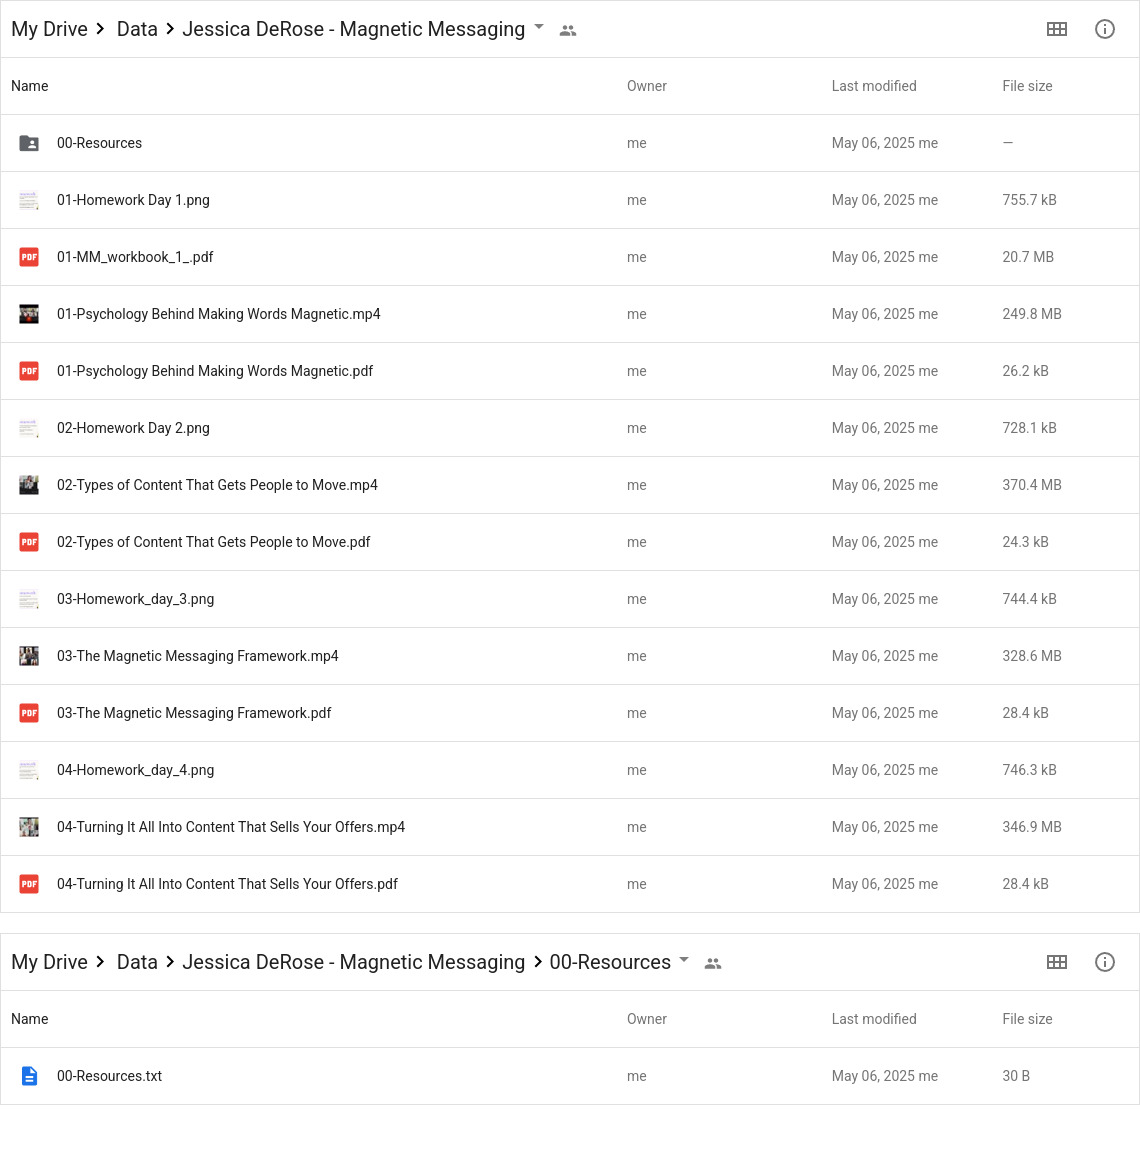1140x1155 pixels.
Task: Click the thumbnail icon for 03-Homework_day_3.png
Action: coord(29,599)
